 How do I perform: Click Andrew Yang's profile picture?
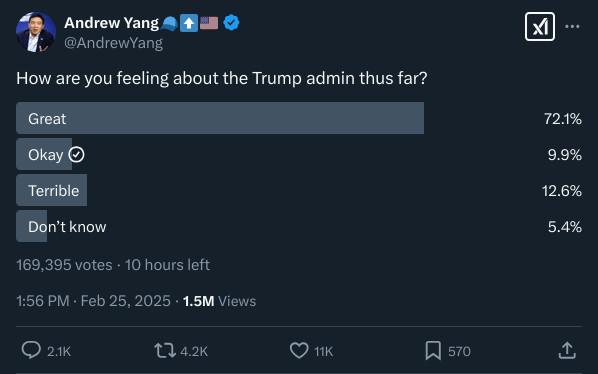(36, 32)
